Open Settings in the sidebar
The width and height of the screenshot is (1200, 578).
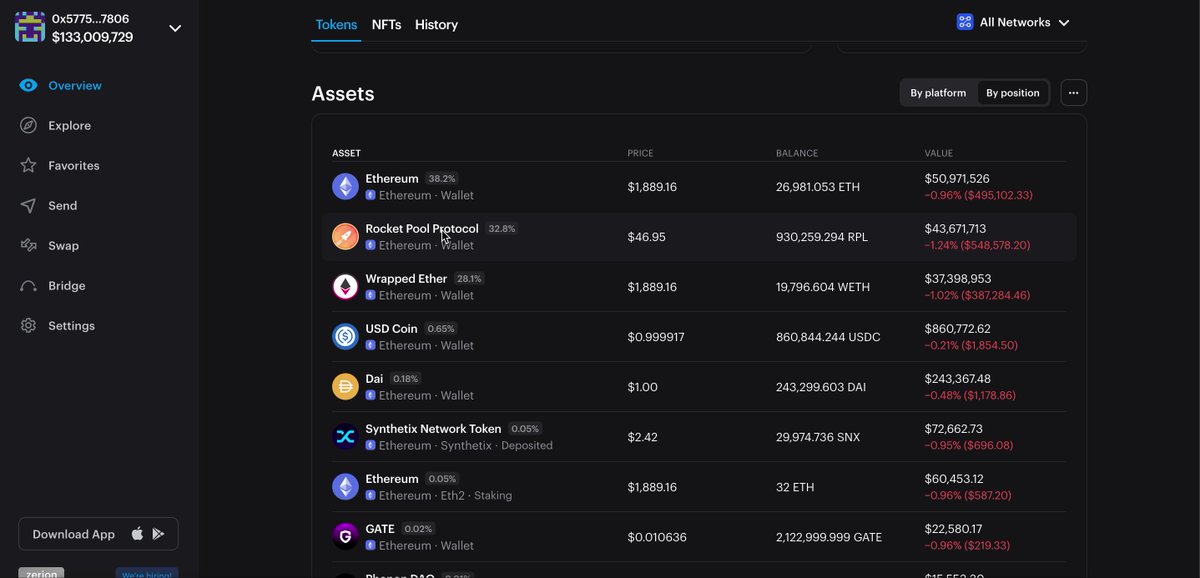pos(71,326)
